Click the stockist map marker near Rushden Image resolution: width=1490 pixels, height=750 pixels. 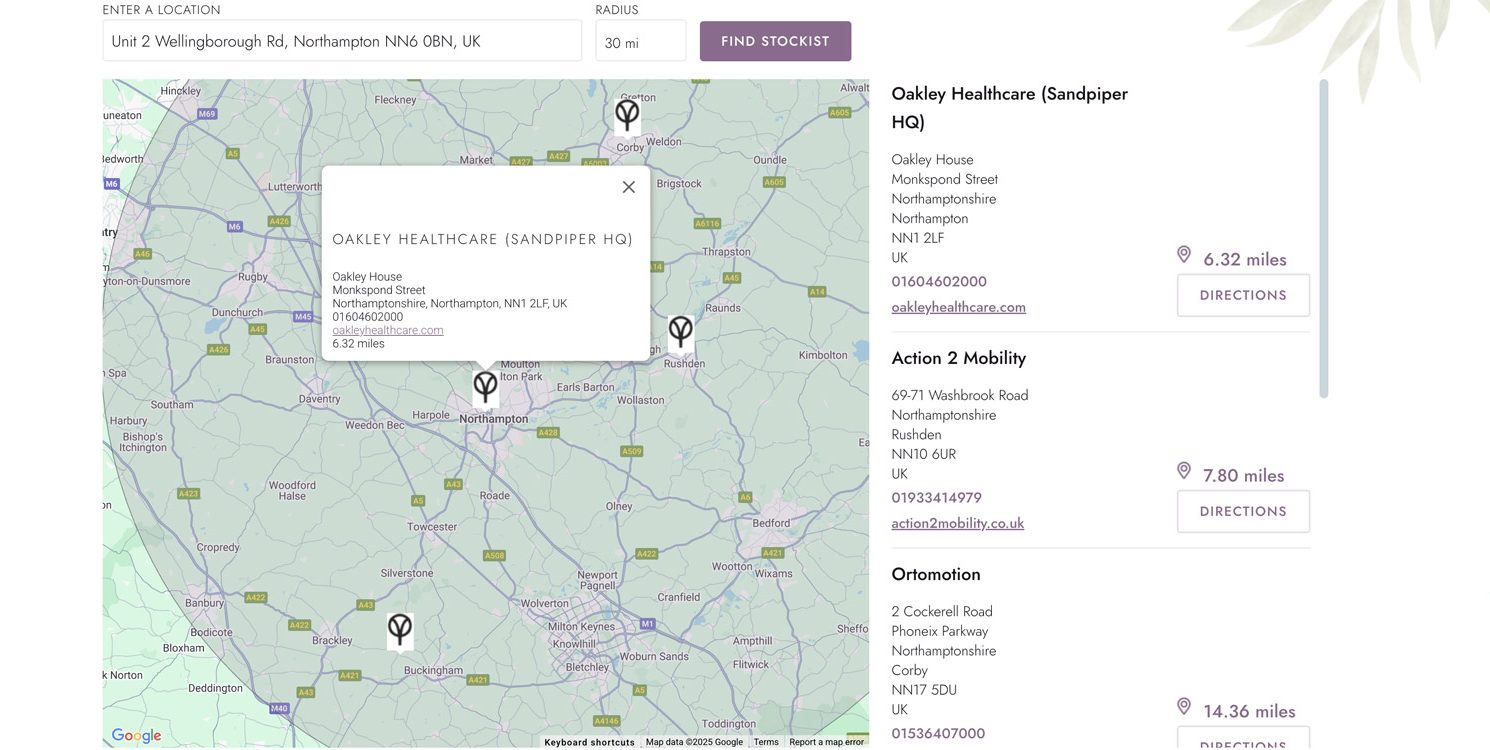(680, 332)
